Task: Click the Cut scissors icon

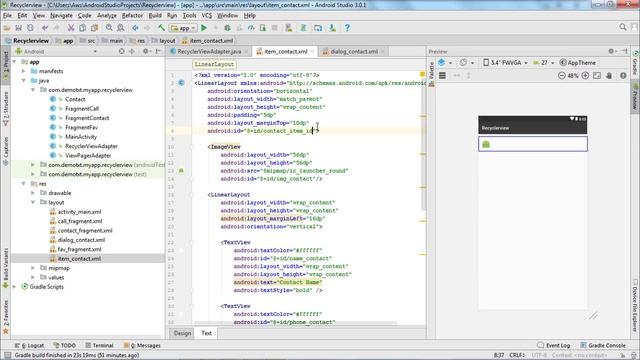Action: [x=71, y=28]
